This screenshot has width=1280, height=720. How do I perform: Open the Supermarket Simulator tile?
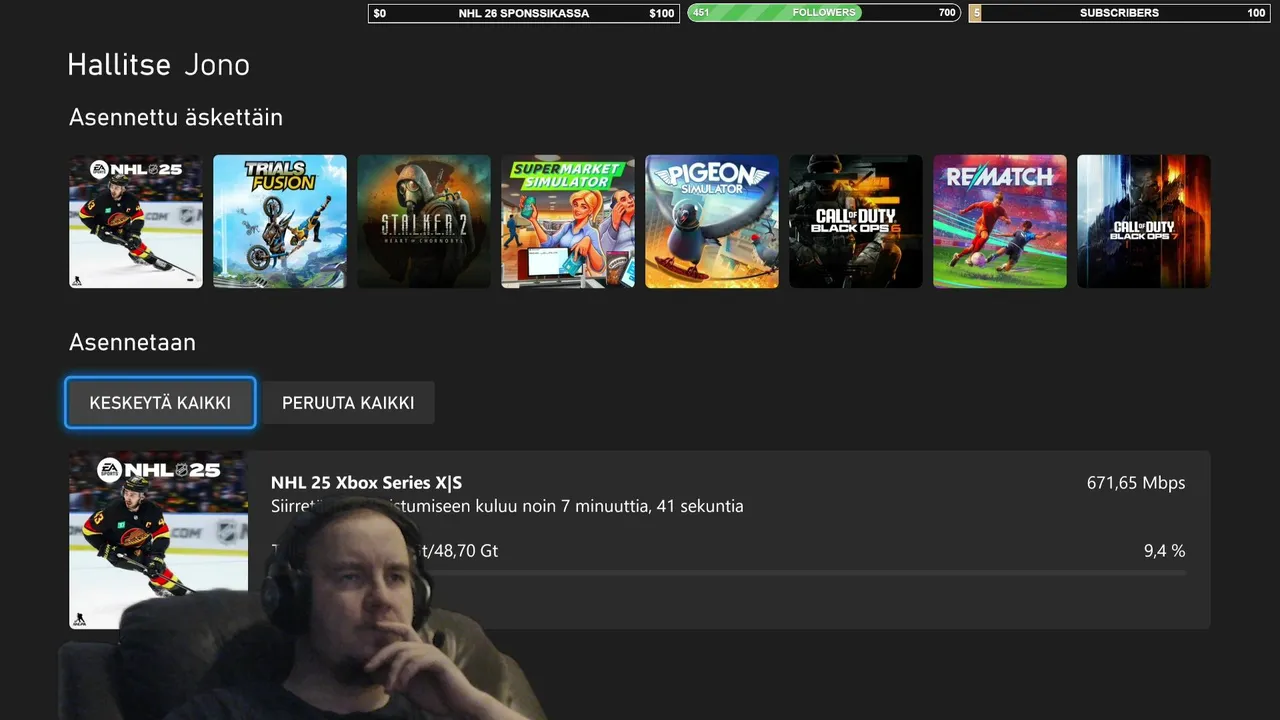568,221
